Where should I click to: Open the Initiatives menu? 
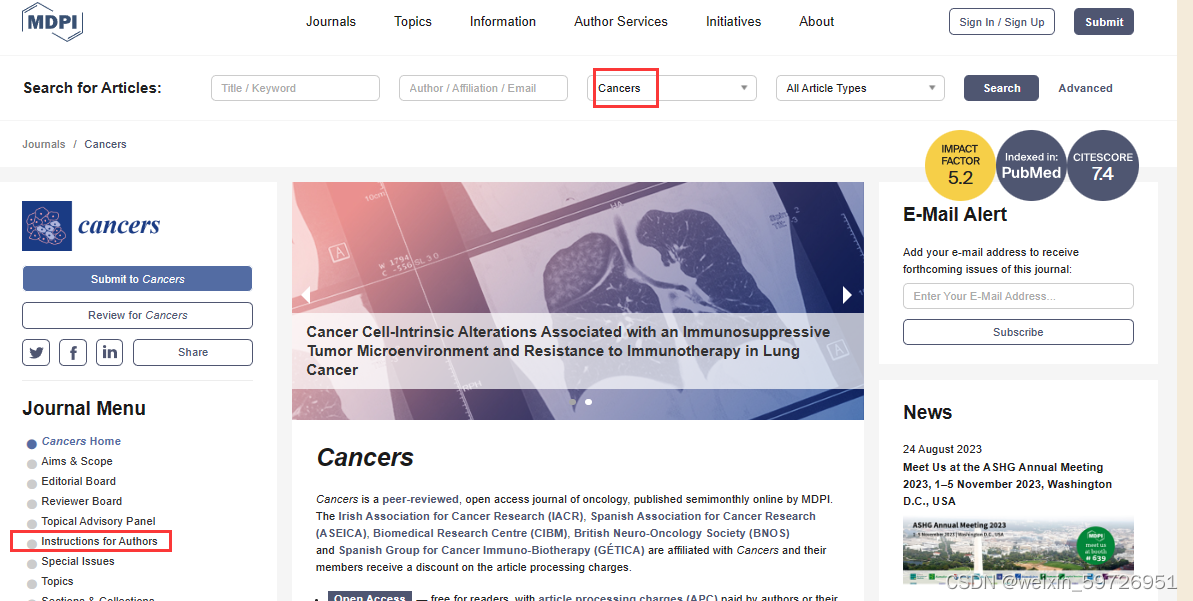pyautogui.click(x=733, y=21)
